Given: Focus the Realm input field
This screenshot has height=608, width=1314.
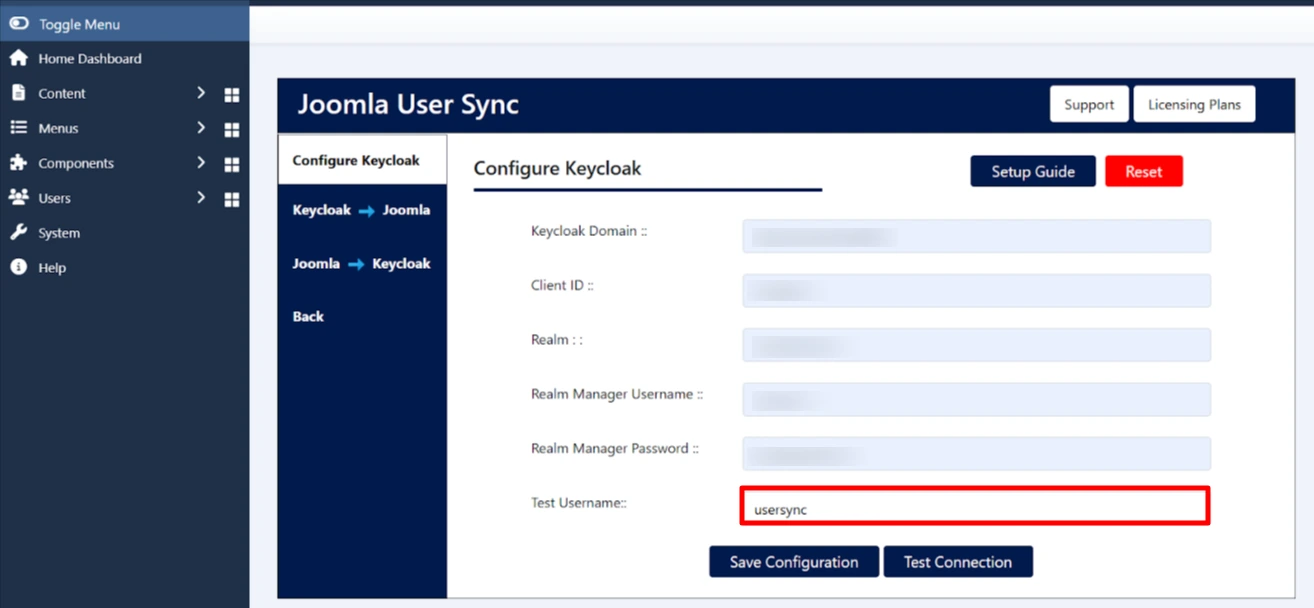Looking at the screenshot, I should click(x=977, y=345).
